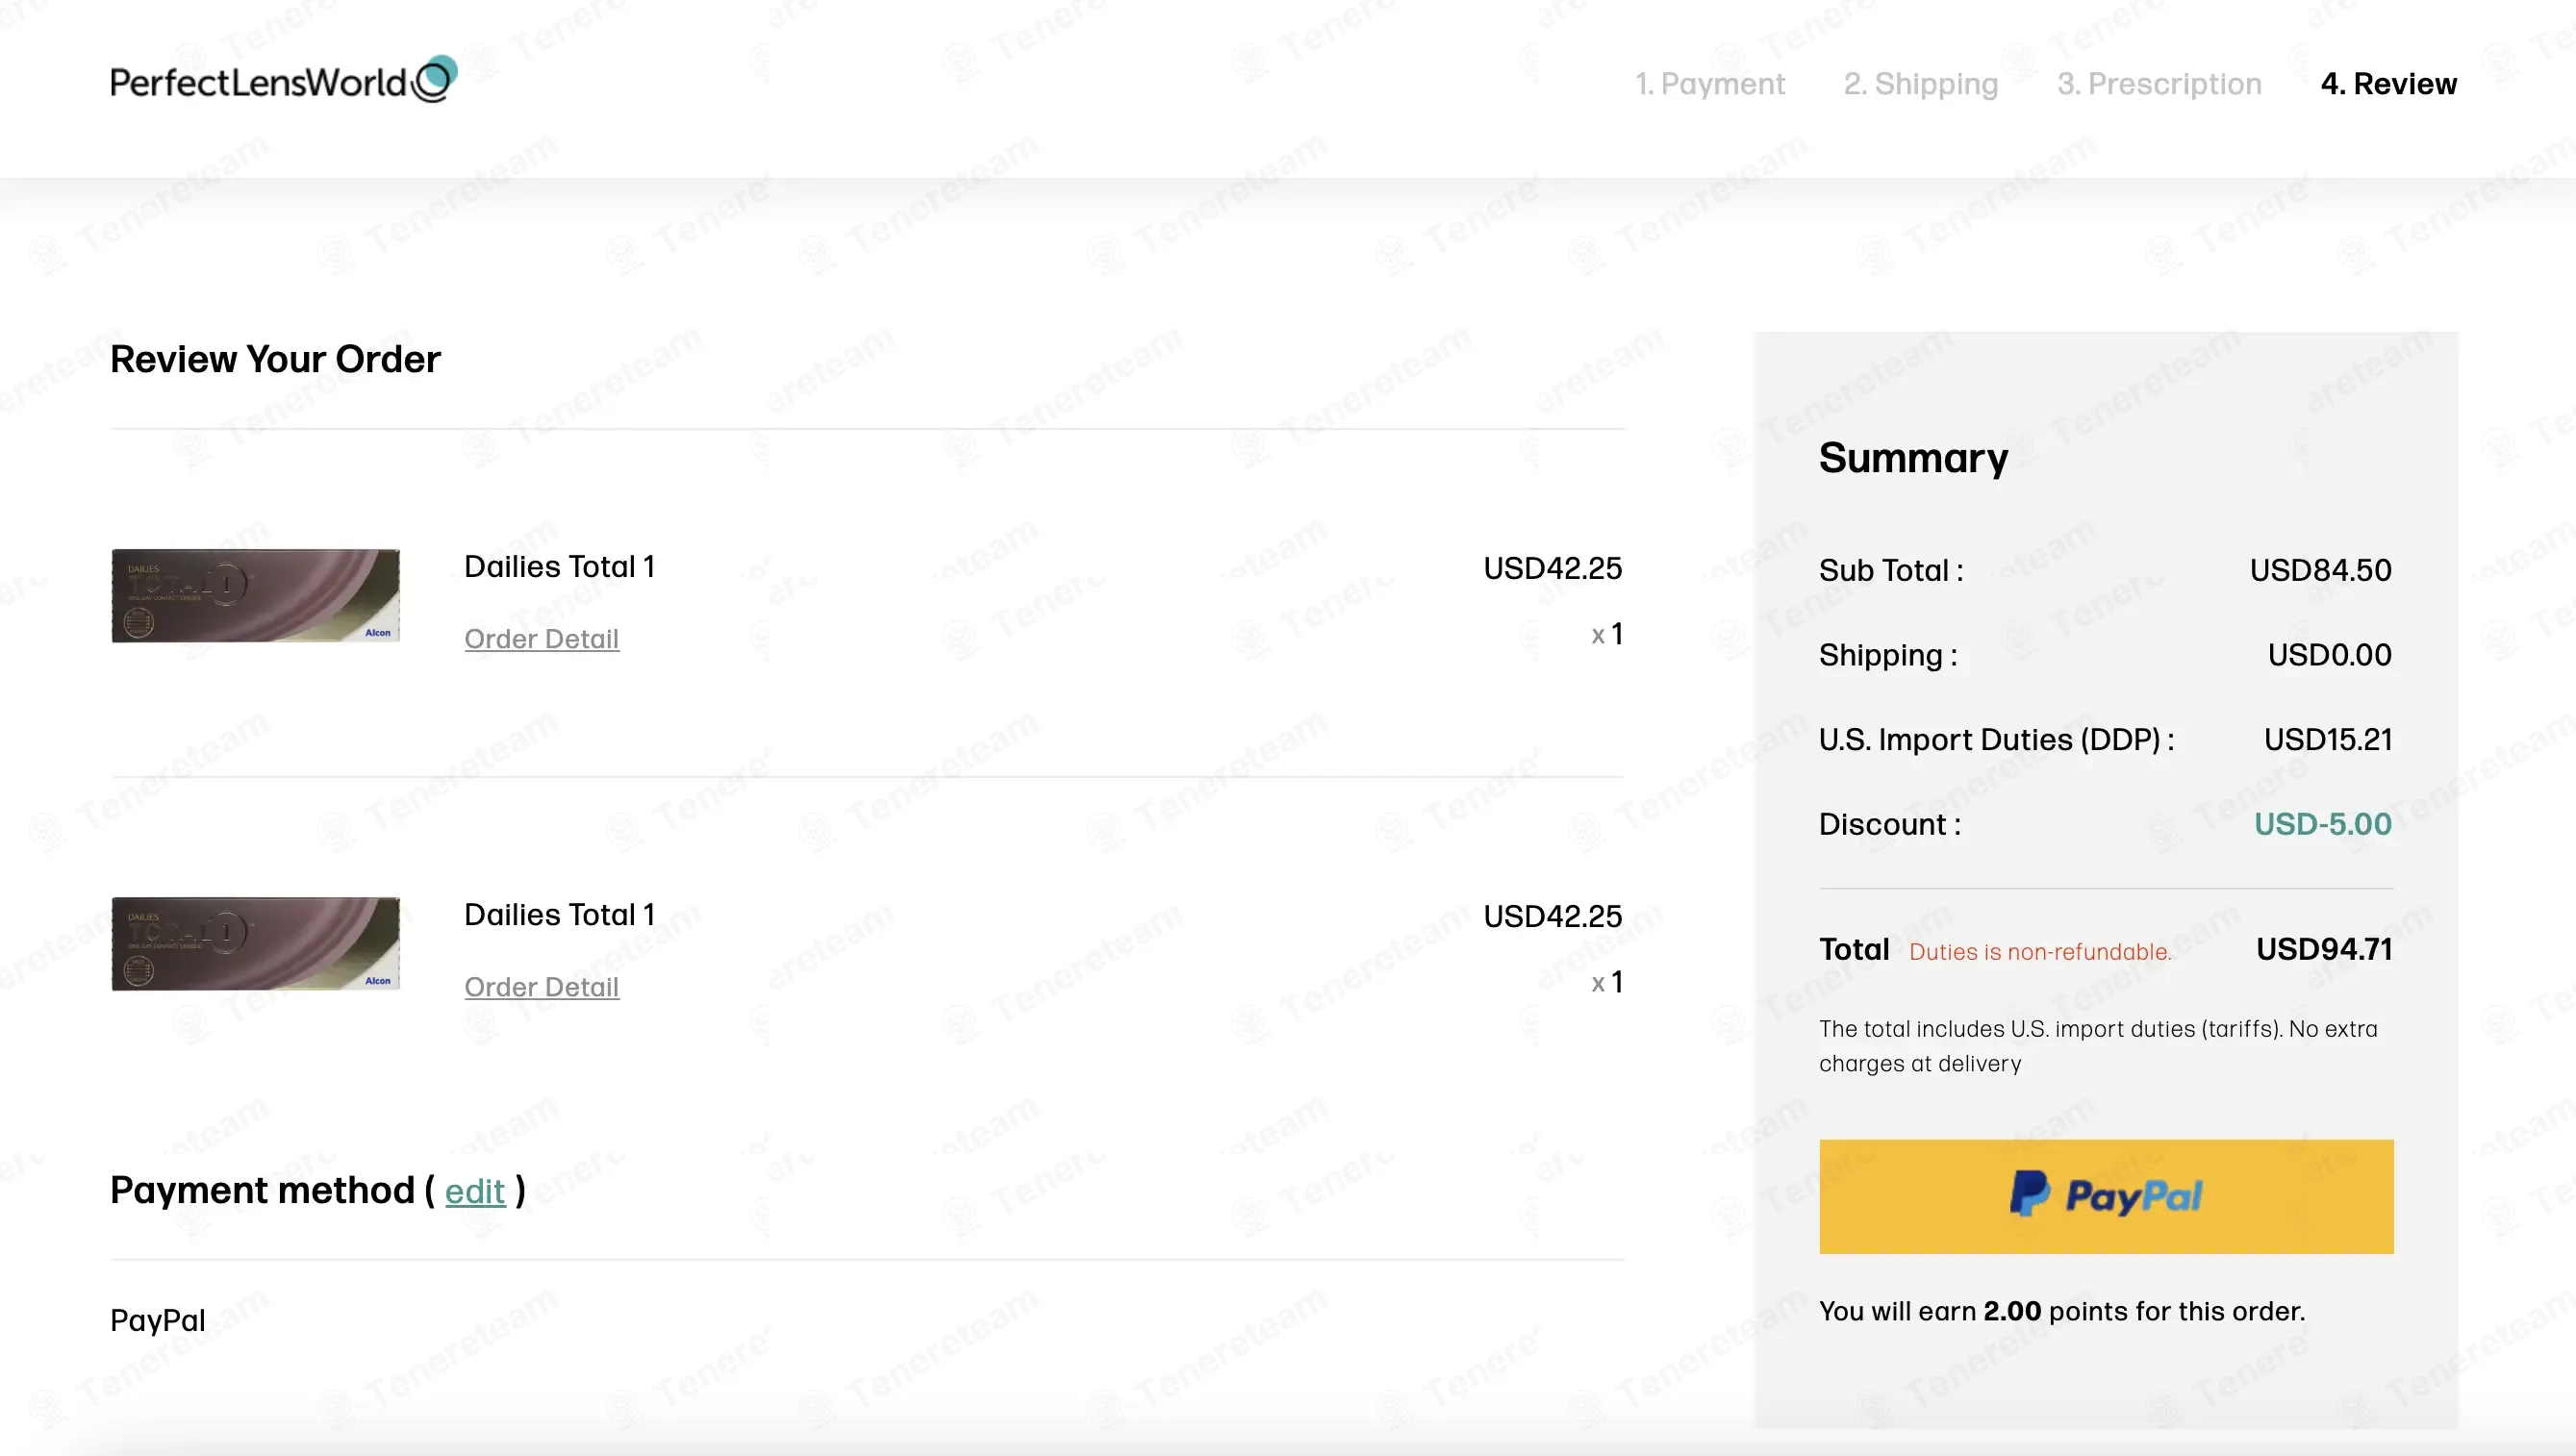2576x1456 pixels.
Task: Pay with the yellow PayPal button
Action: click(2106, 1196)
